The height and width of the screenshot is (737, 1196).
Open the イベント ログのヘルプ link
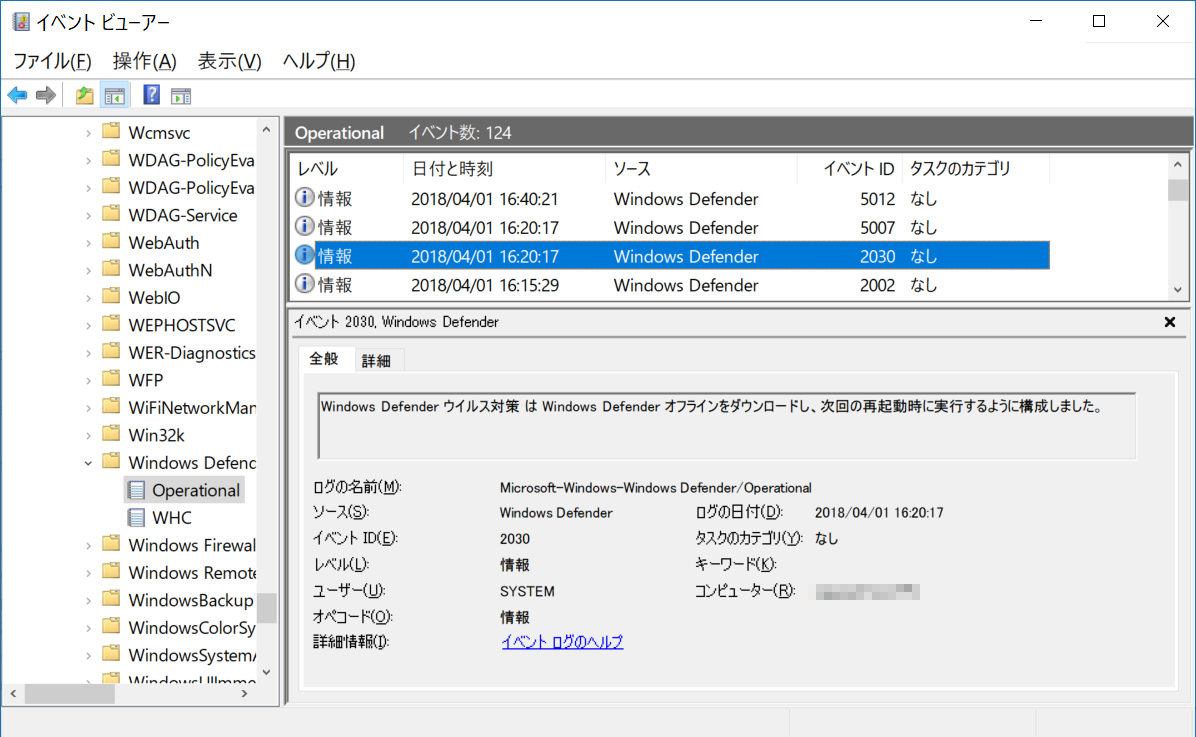pyautogui.click(x=562, y=642)
